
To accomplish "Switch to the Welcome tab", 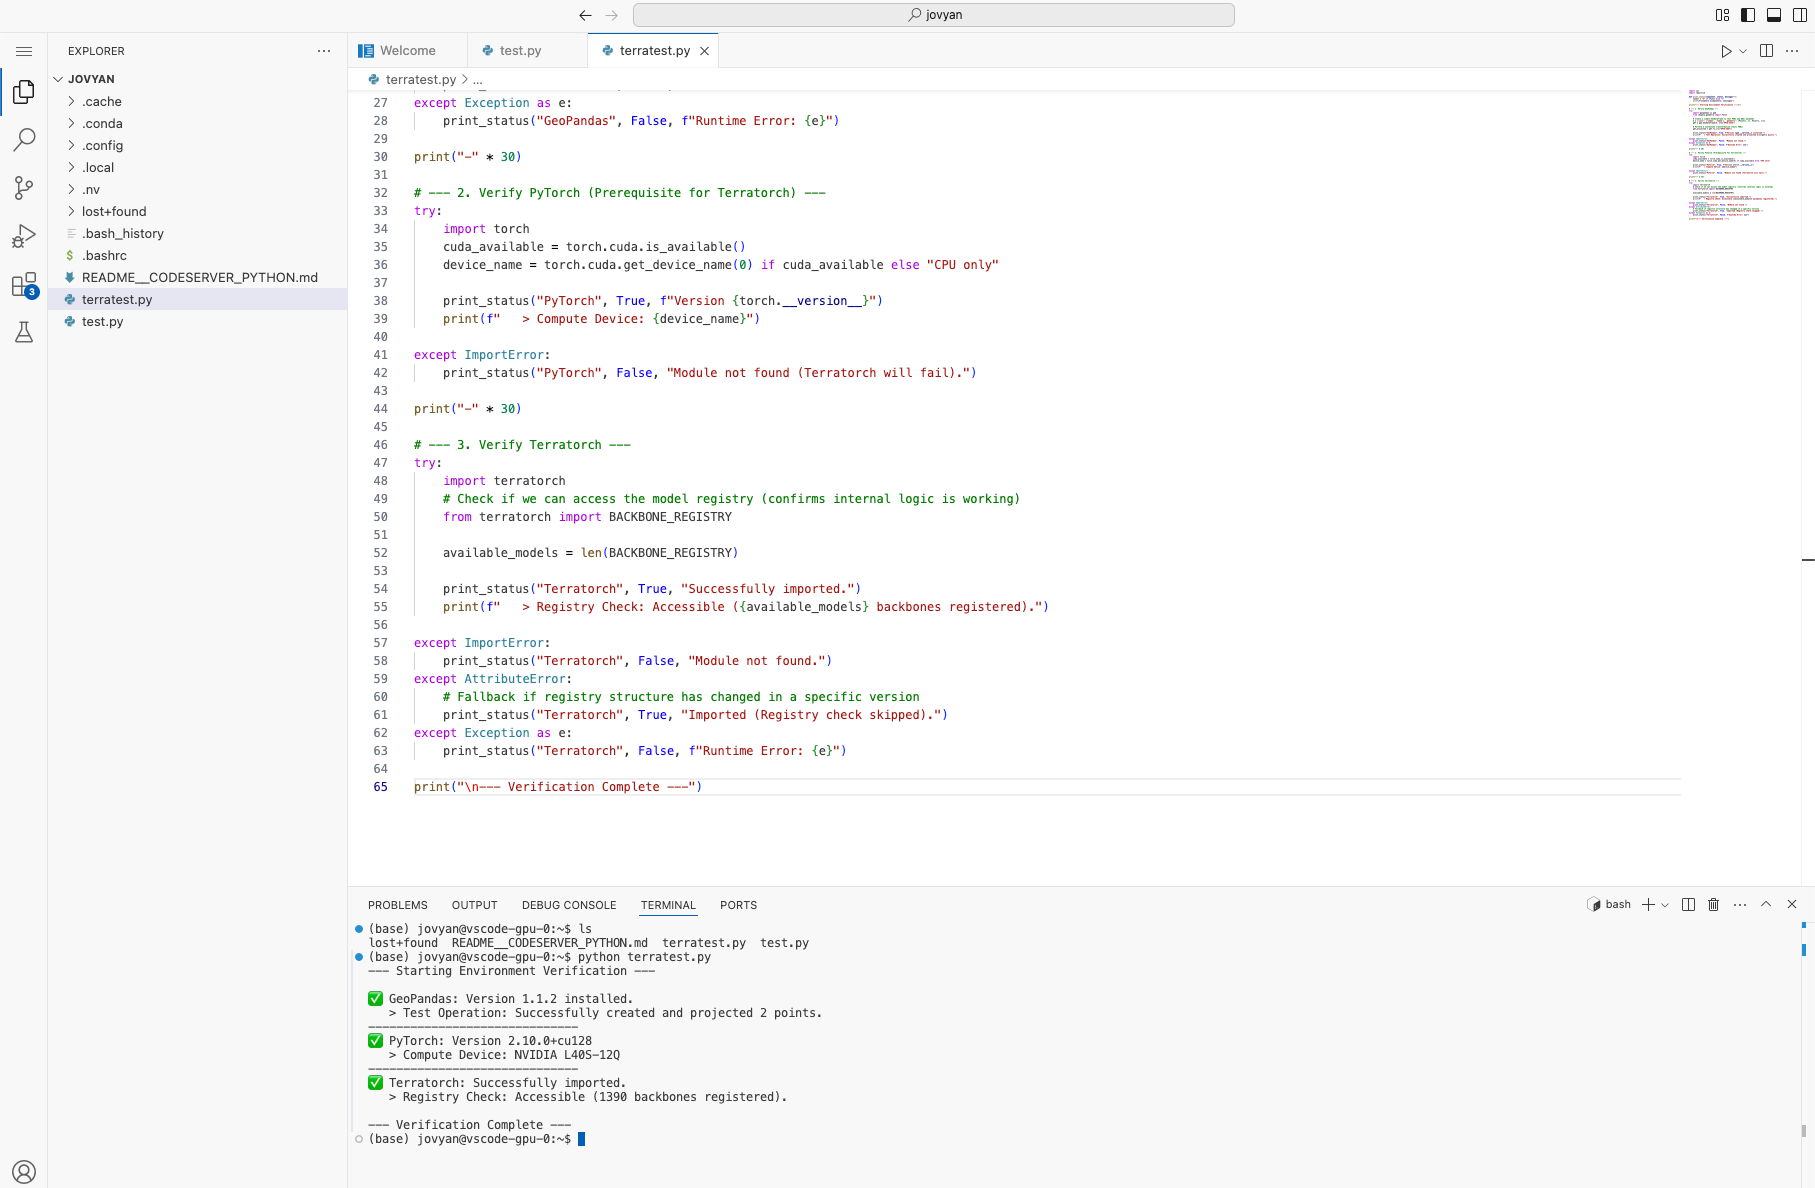I will [x=408, y=51].
